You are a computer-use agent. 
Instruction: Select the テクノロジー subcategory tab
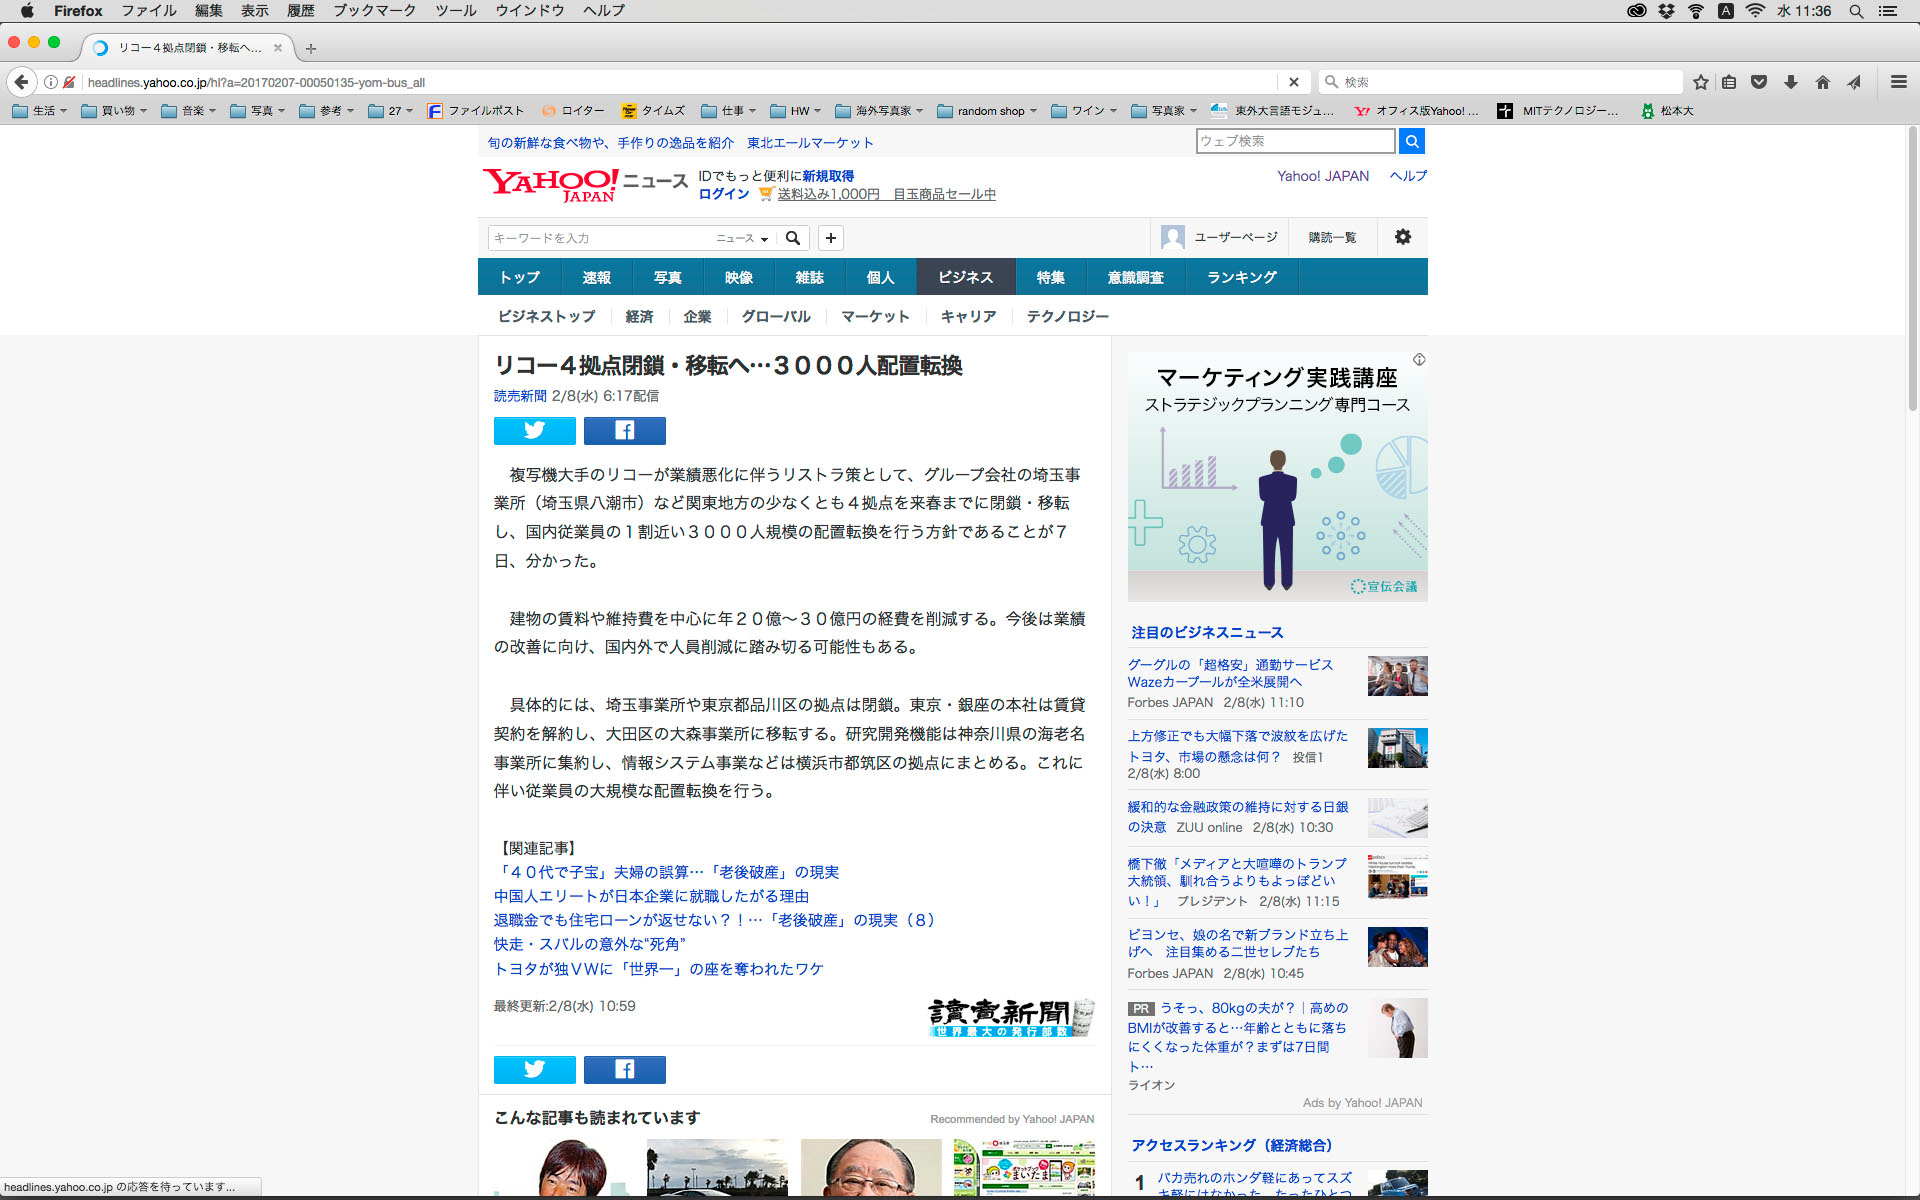coord(1067,316)
